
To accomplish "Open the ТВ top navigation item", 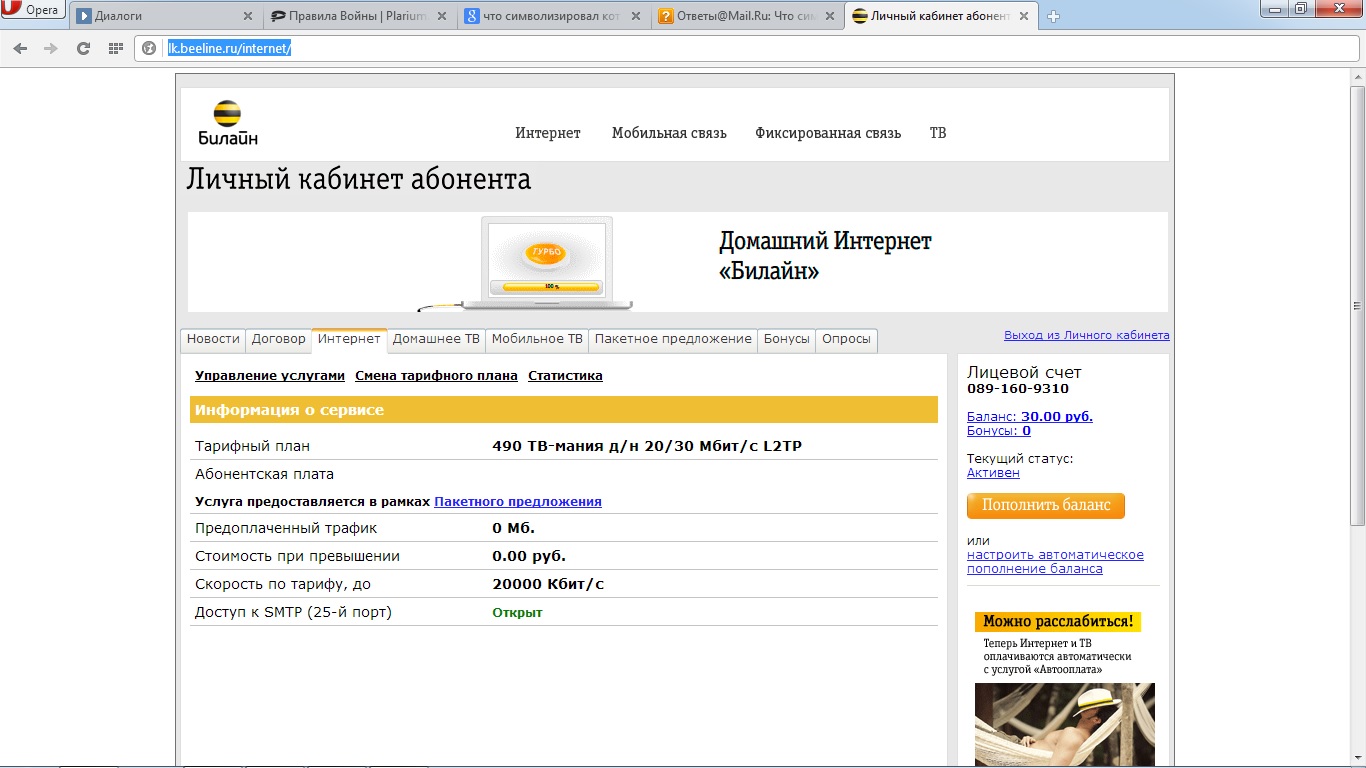I will coord(938,133).
